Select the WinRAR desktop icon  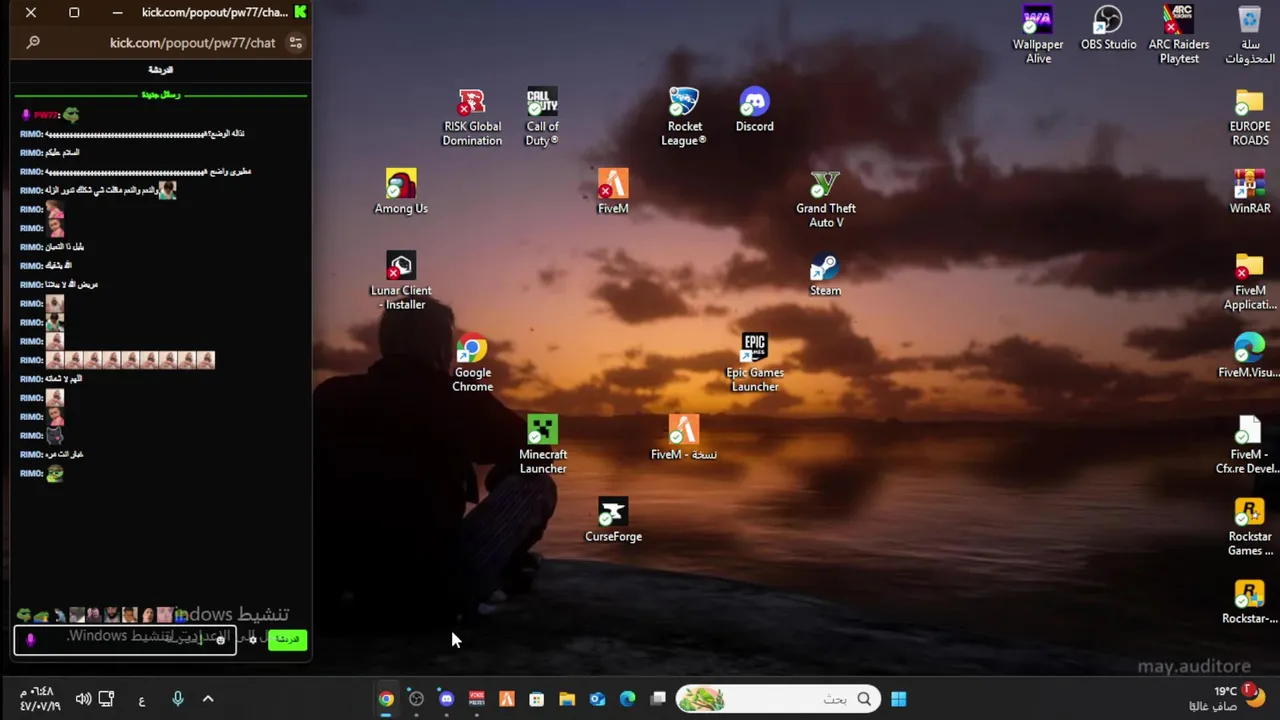(x=1249, y=192)
